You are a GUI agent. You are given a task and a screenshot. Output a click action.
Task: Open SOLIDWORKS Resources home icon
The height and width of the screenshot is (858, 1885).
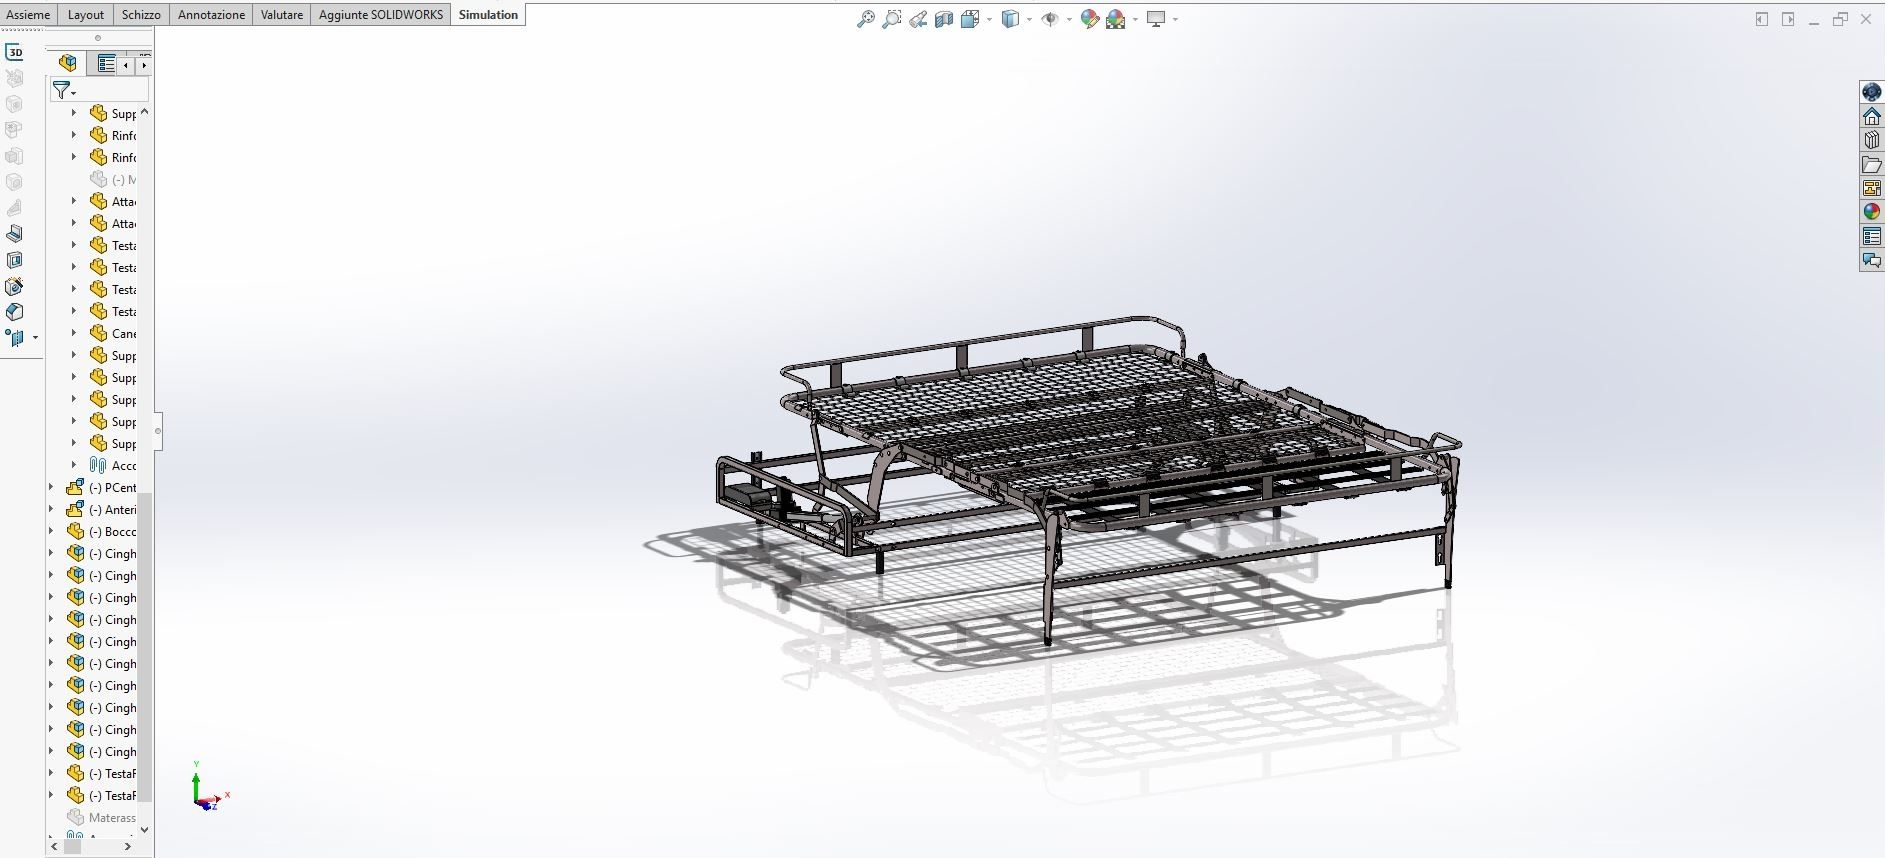1872,116
